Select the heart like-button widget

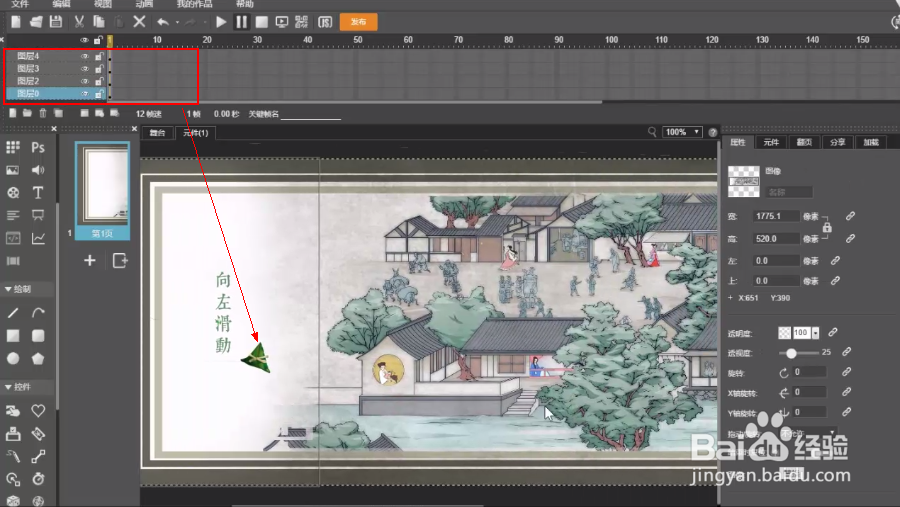[38, 411]
